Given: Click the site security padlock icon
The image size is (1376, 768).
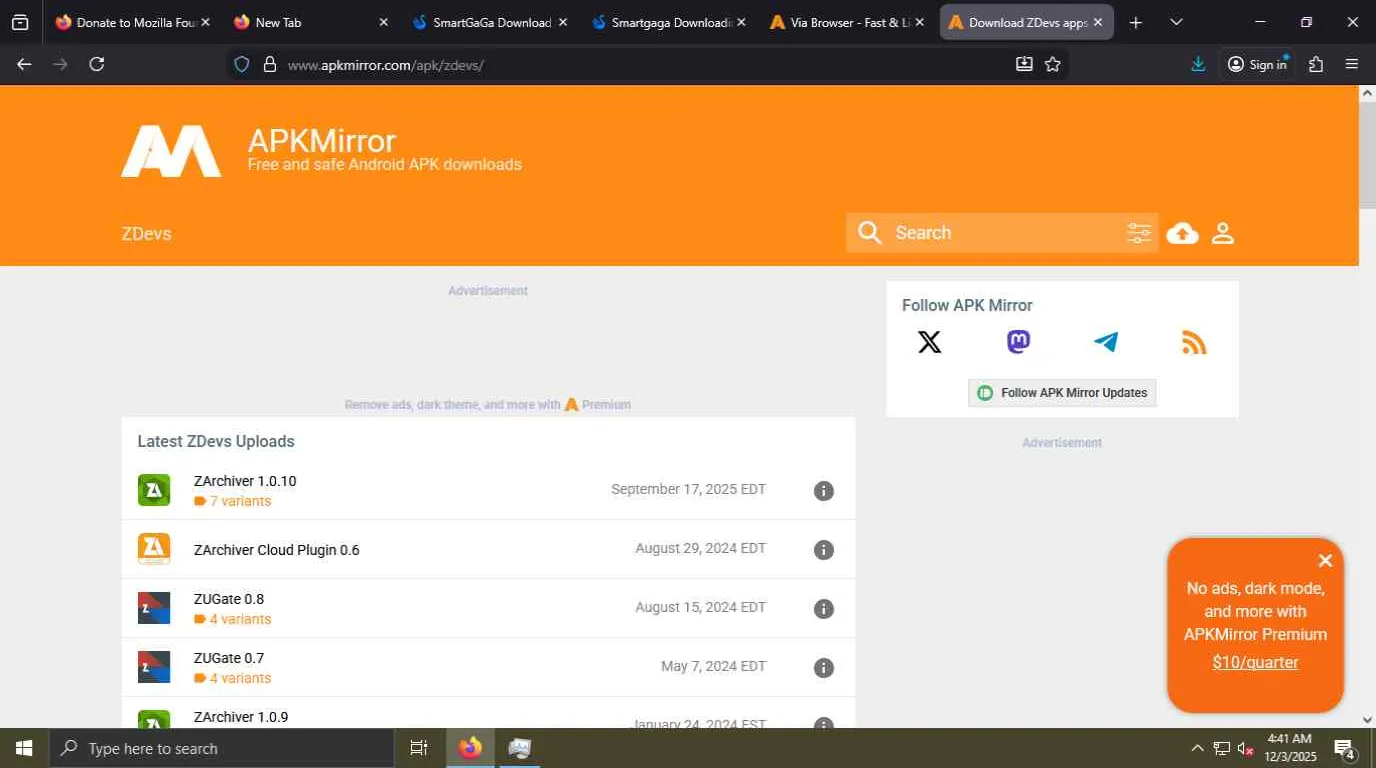Looking at the screenshot, I should point(269,64).
